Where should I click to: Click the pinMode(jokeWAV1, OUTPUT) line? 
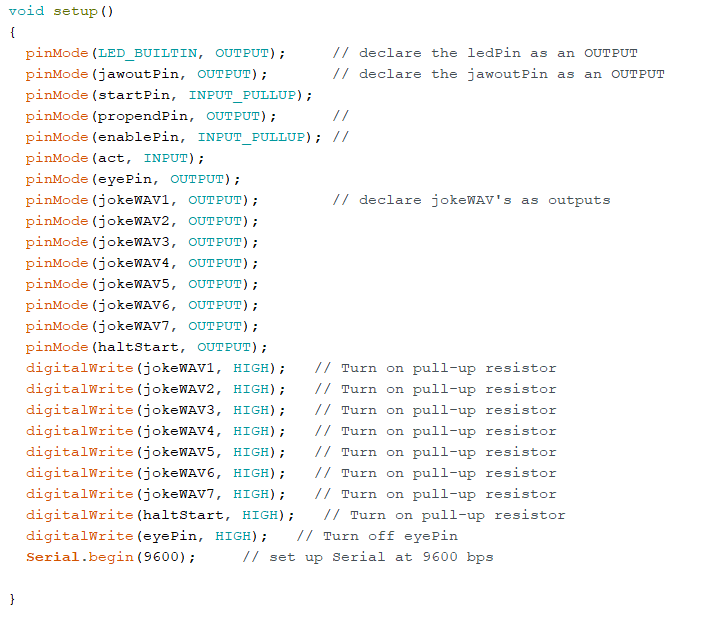coord(142,201)
